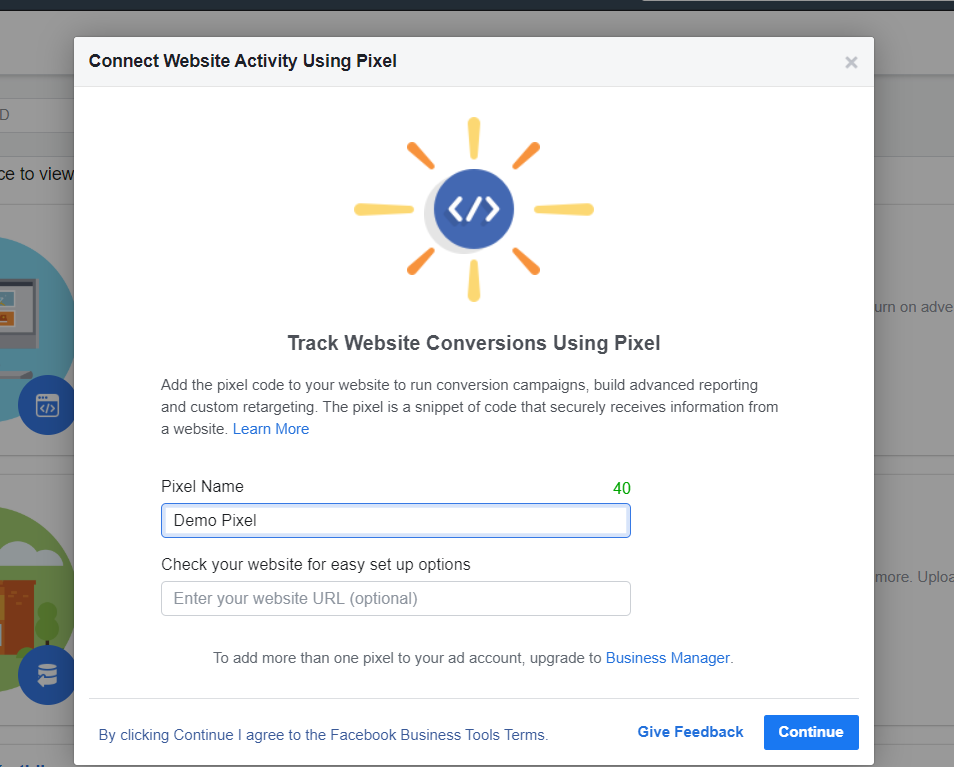Click the dialog title Connect Website Activity
Image resolution: width=954 pixels, height=767 pixels.
pos(242,61)
